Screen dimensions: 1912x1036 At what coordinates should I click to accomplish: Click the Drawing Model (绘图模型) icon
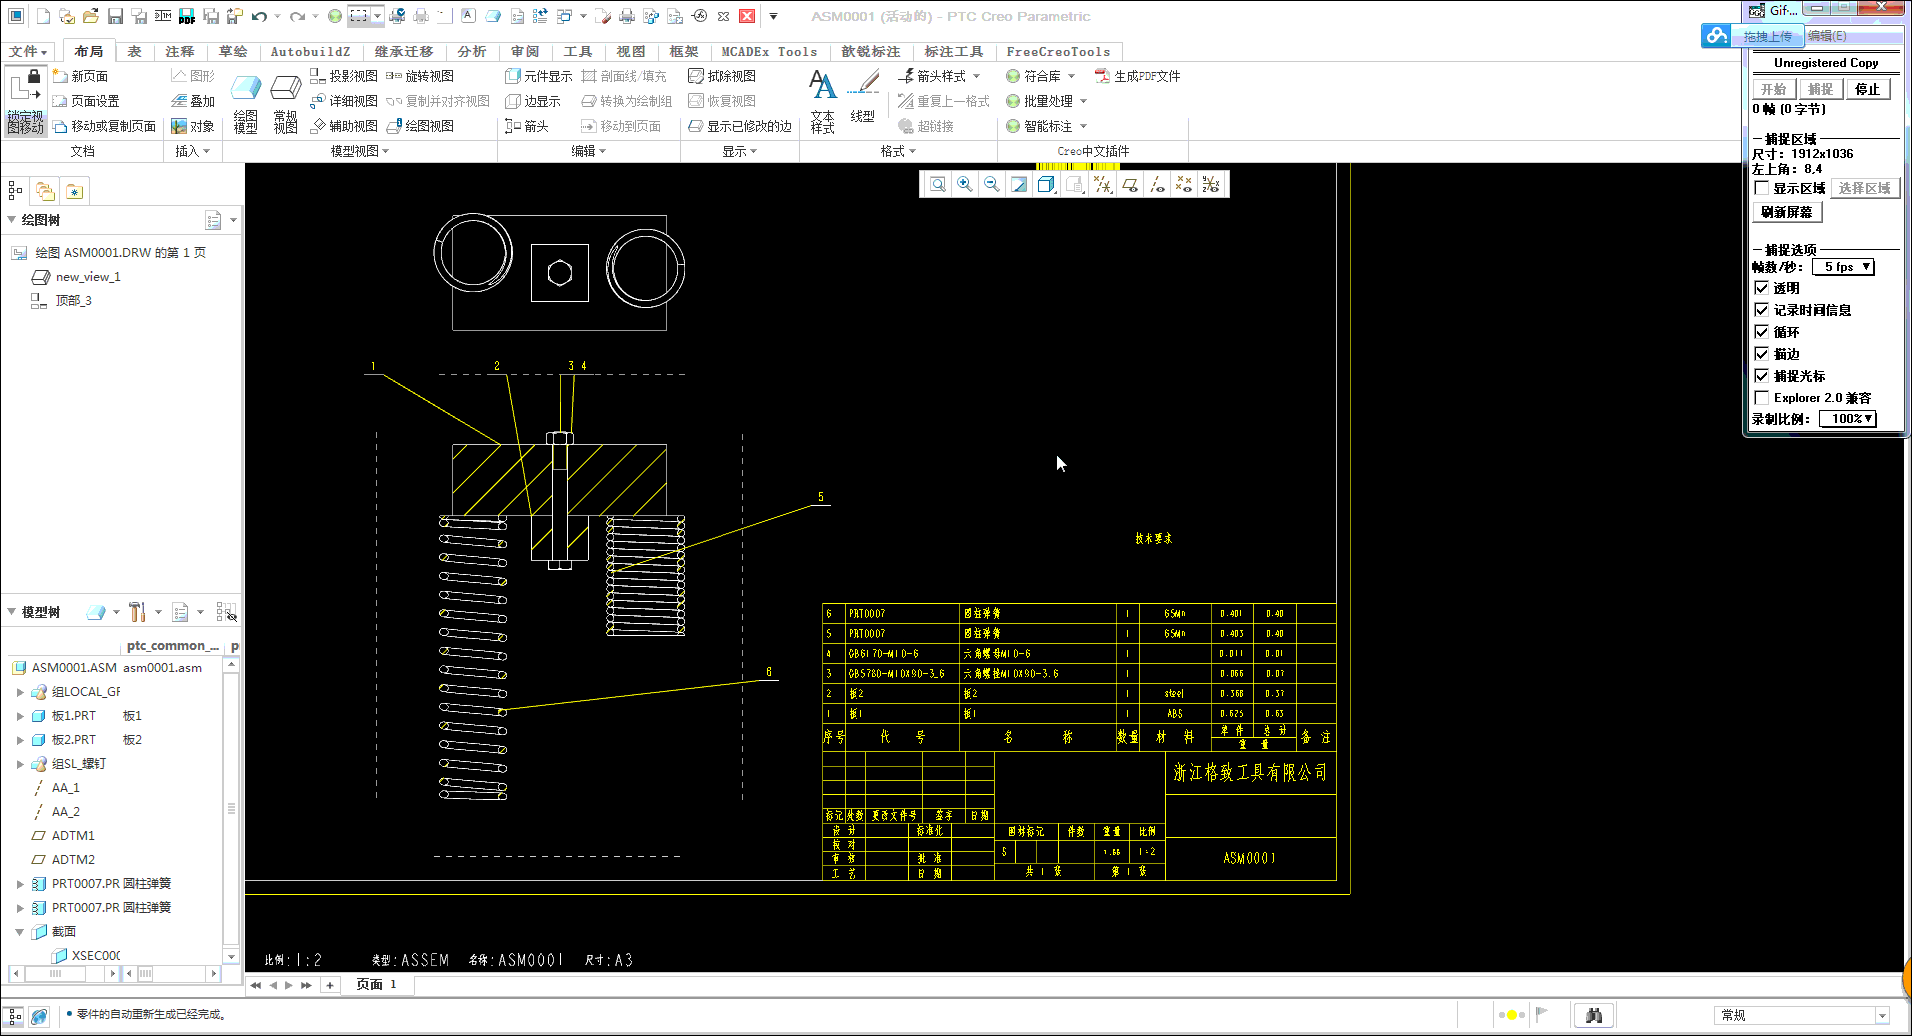pyautogui.click(x=246, y=104)
